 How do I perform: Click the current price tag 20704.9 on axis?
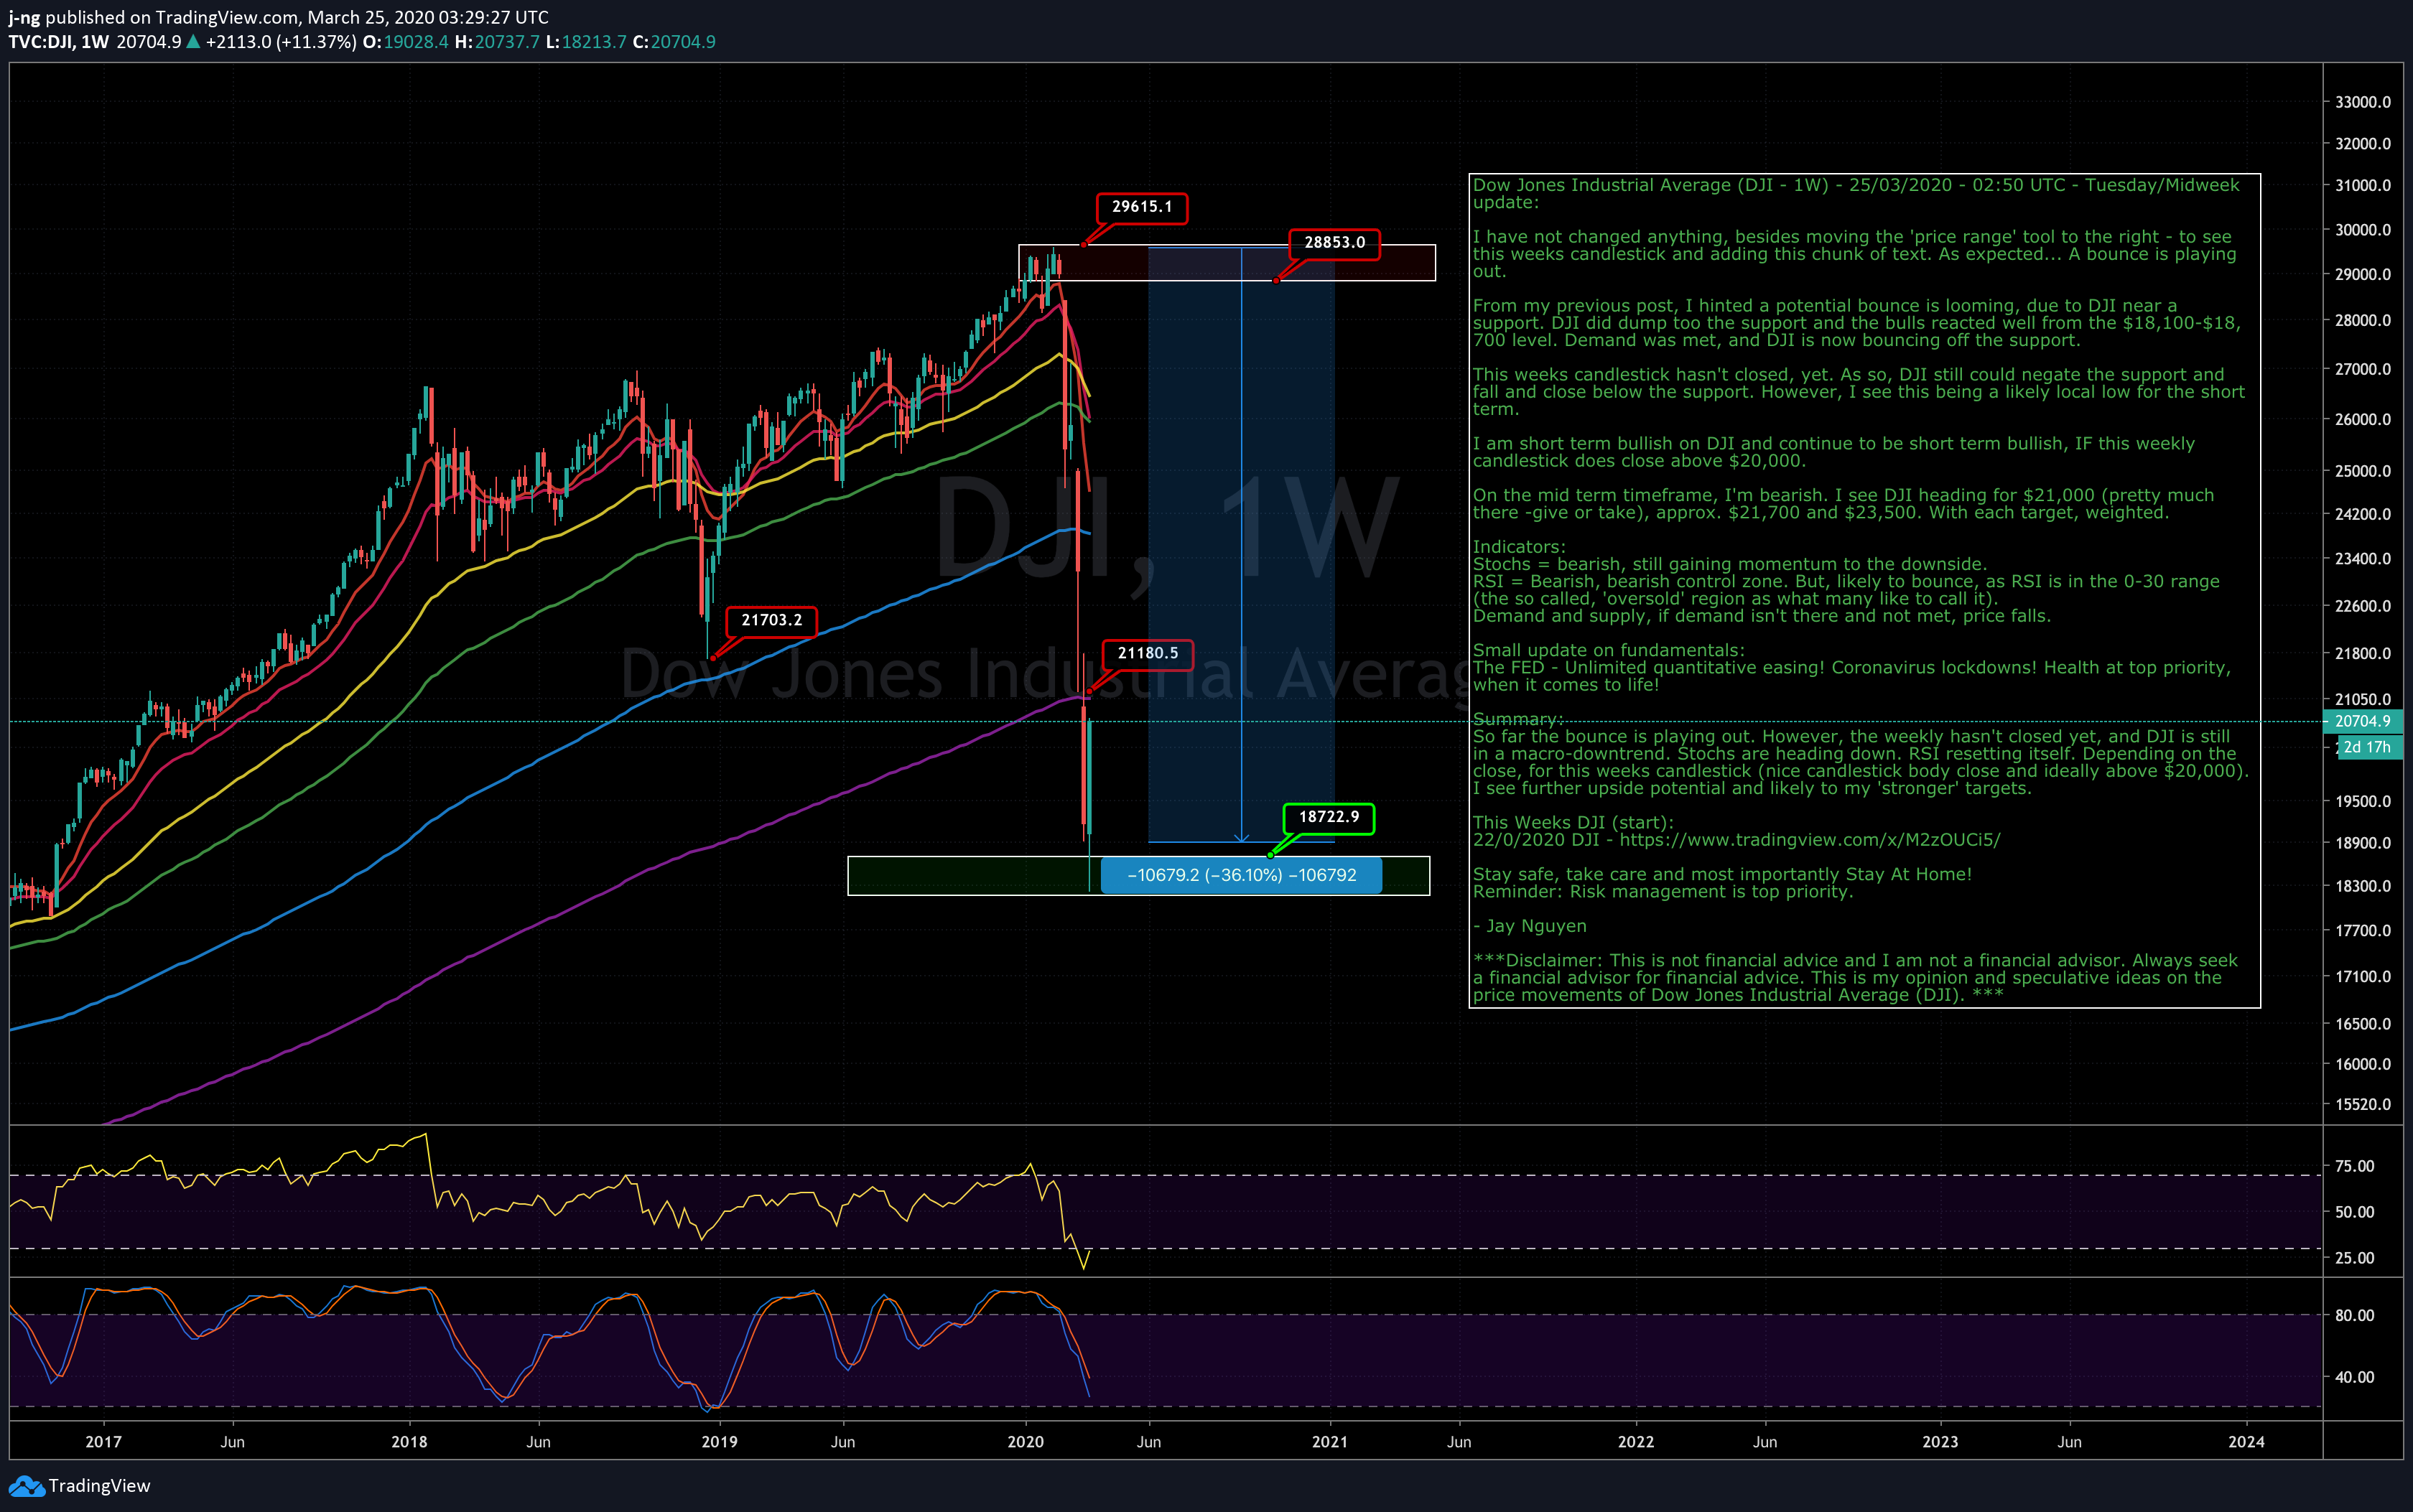click(x=2363, y=721)
